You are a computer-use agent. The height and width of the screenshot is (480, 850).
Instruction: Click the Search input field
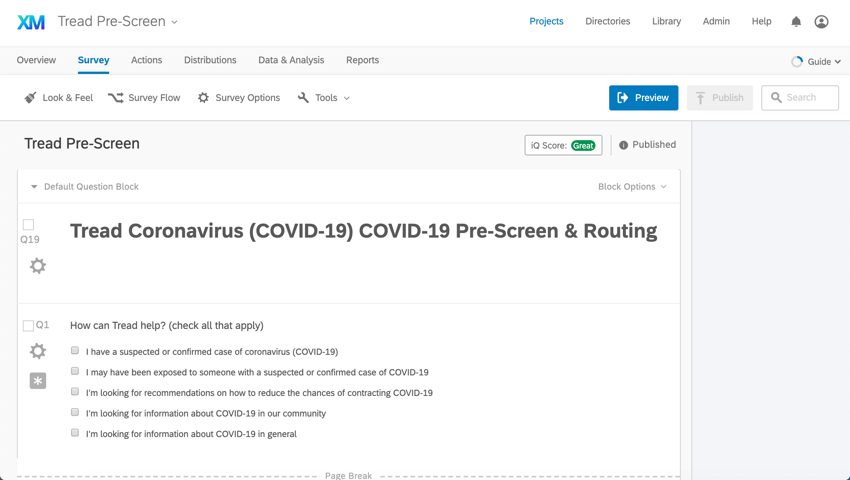click(800, 98)
